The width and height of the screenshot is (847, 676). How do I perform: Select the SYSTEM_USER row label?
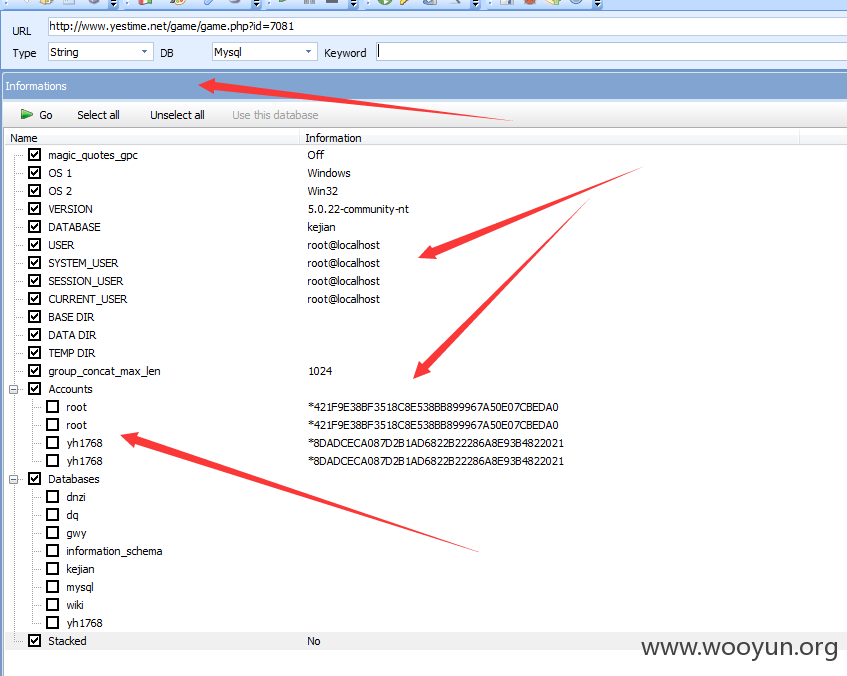tap(83, 263)
